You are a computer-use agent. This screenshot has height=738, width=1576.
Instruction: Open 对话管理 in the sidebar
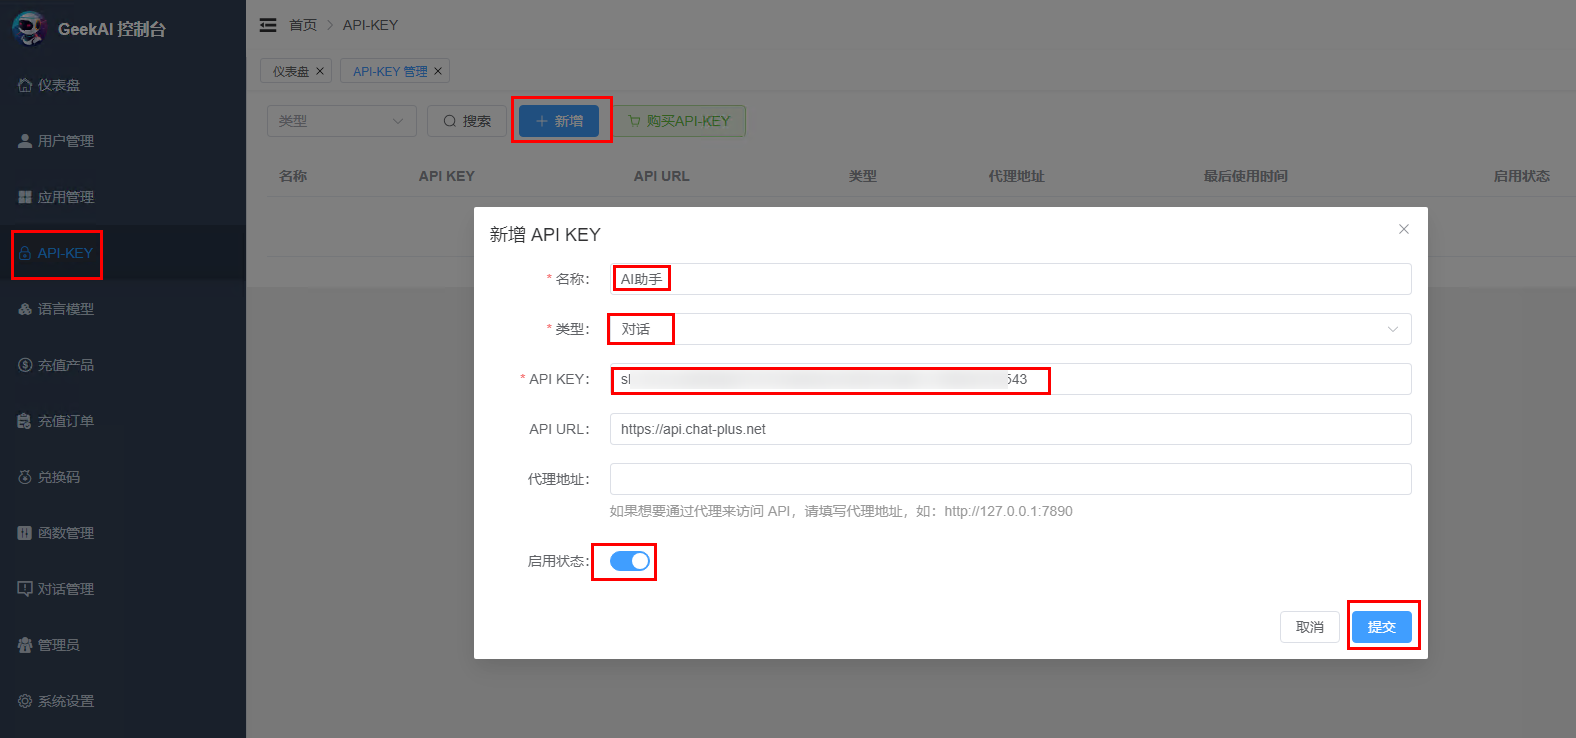pos(123,589)
